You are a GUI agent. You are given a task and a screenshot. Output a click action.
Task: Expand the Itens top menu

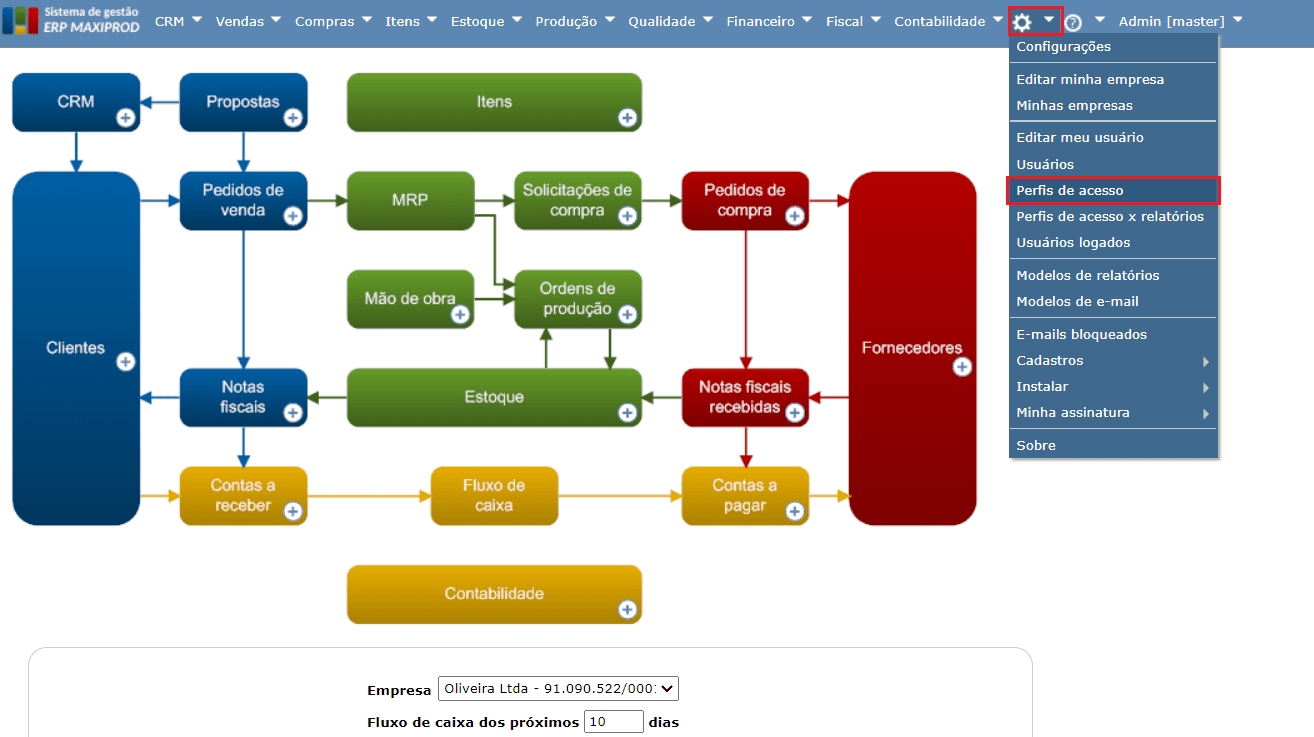click(x=413, y=21)
